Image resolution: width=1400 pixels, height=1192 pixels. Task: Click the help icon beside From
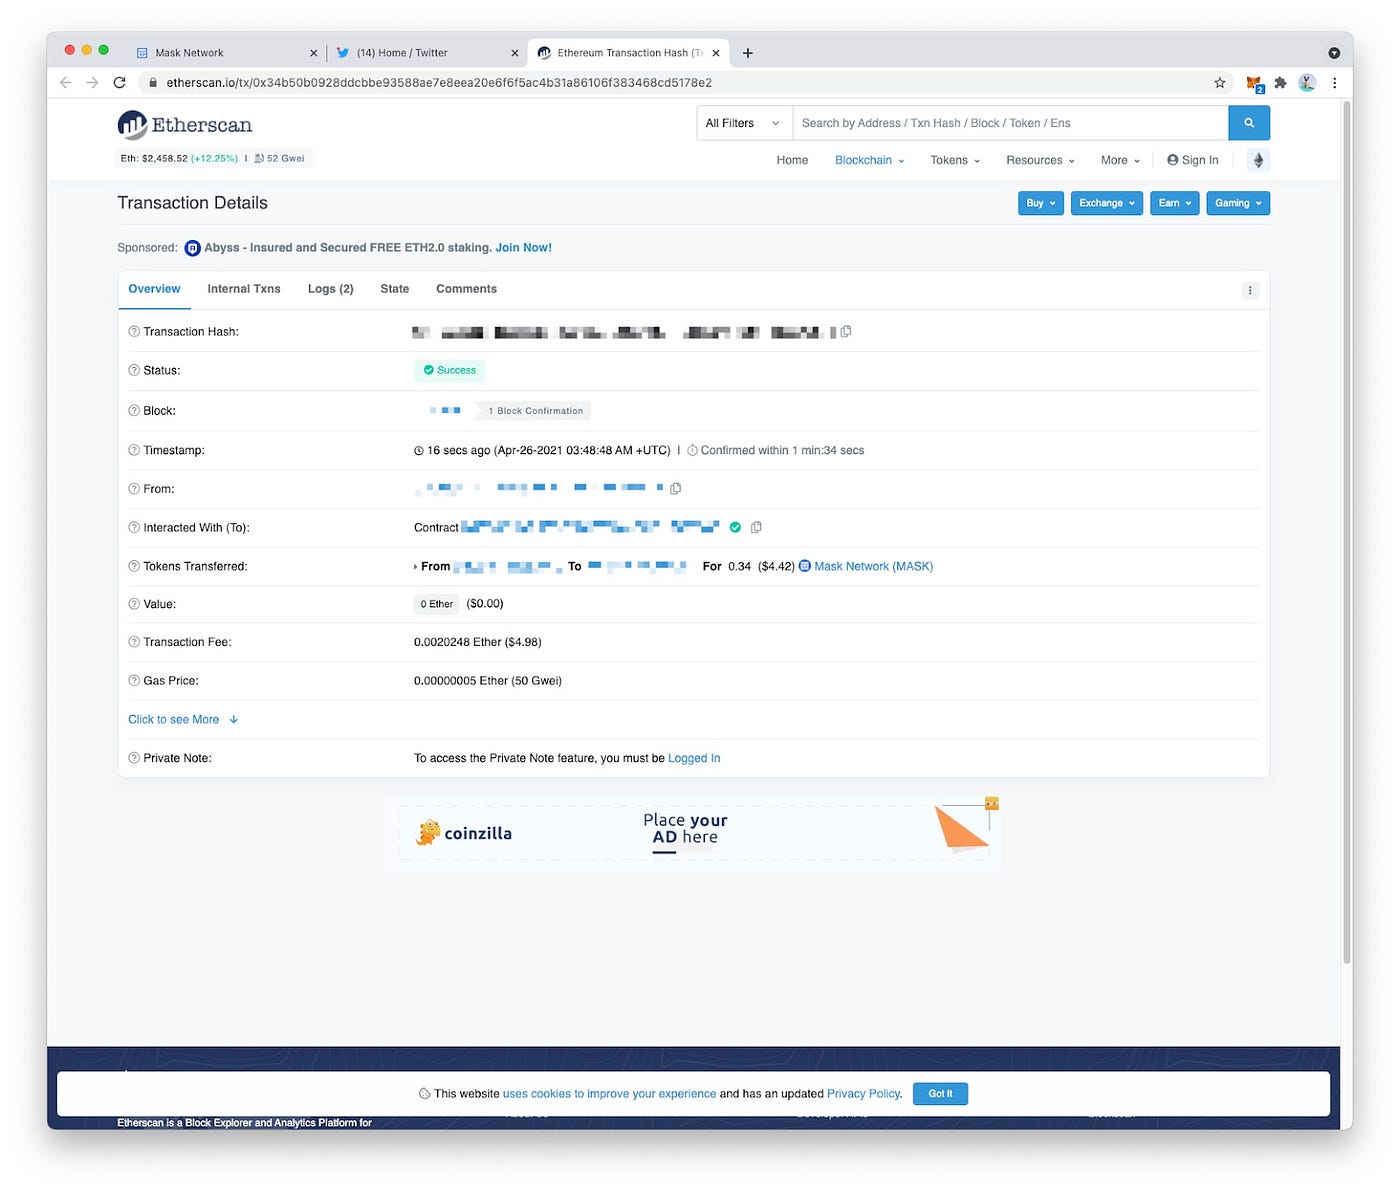point(134,489)
